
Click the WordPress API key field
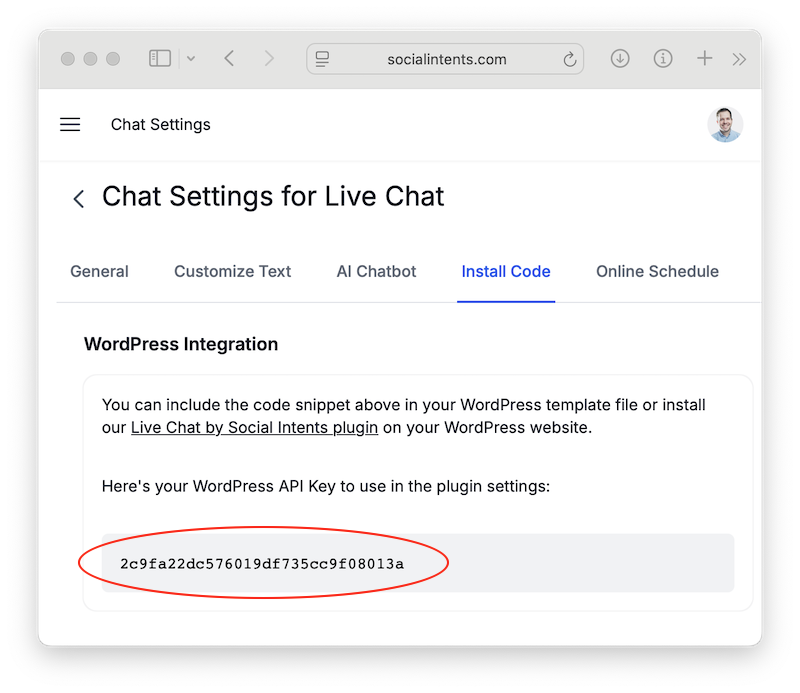(418, 563)
